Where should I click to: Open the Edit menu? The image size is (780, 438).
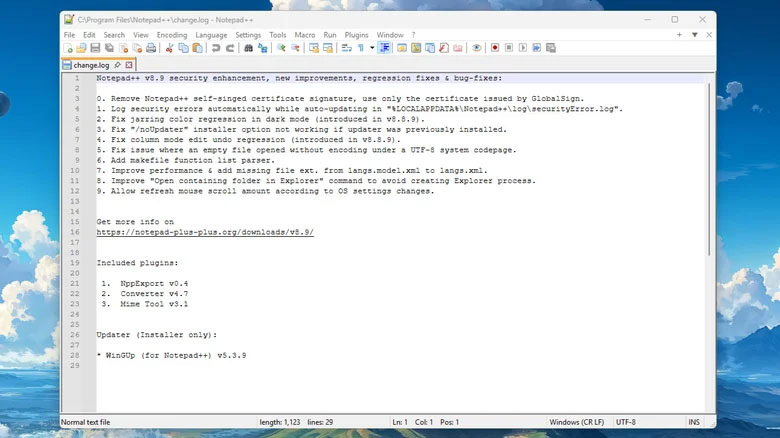(89, 35)
